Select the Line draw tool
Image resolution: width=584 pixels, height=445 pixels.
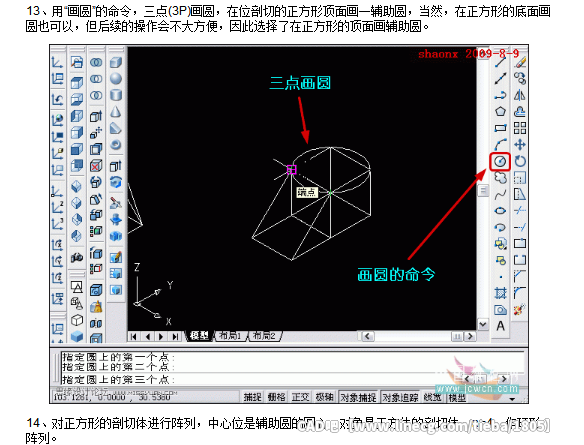click(500, 62)
